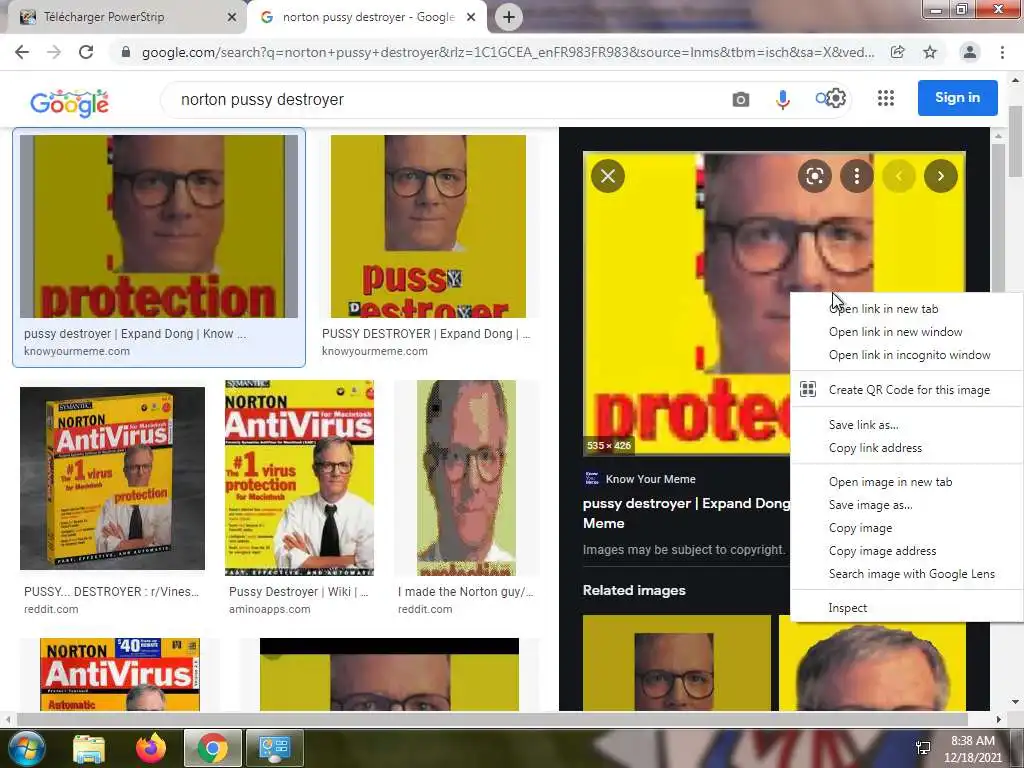Open the PUSSY DESTROYER Expand Dong thumbnail
Viewport: 1024px width, 768px height.
428,226
